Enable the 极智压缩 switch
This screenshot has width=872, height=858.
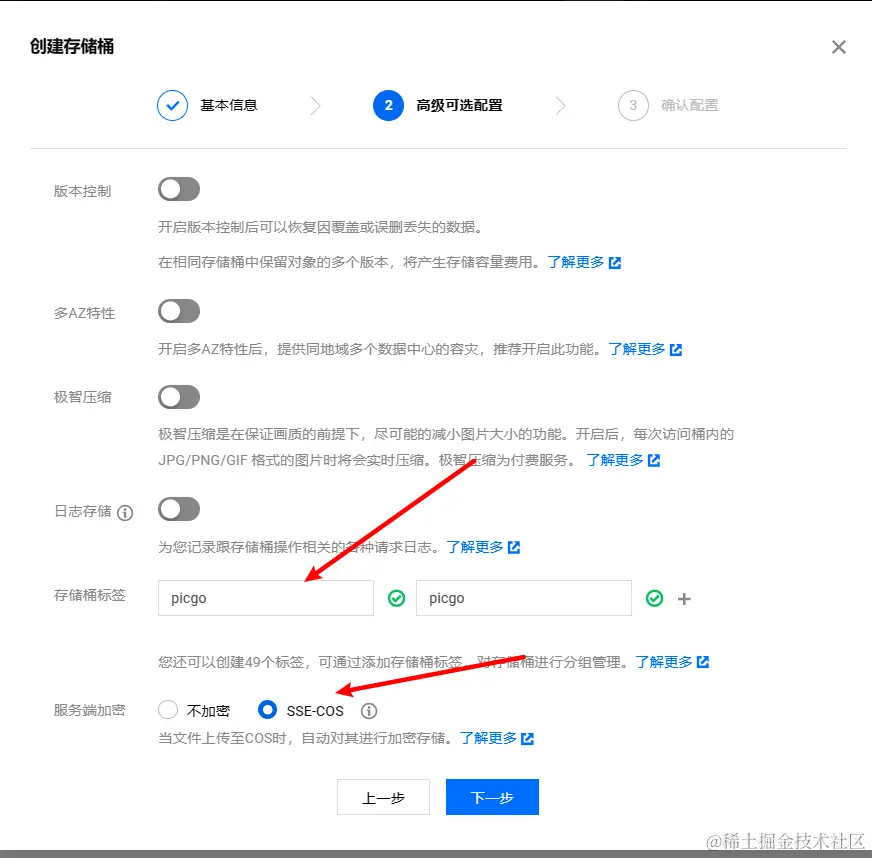(179, 397)
